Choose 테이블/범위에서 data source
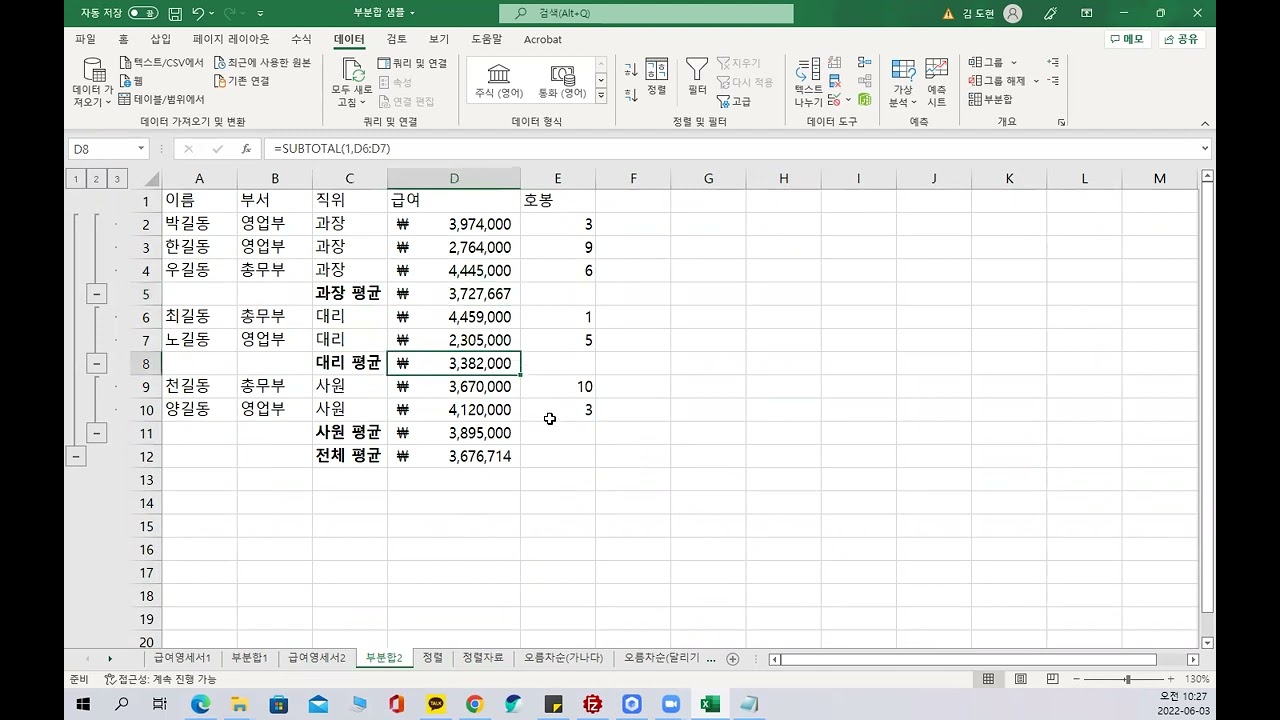Image resolution: width=1280 pixels, height=720 pixels. [x=161, y=99]
